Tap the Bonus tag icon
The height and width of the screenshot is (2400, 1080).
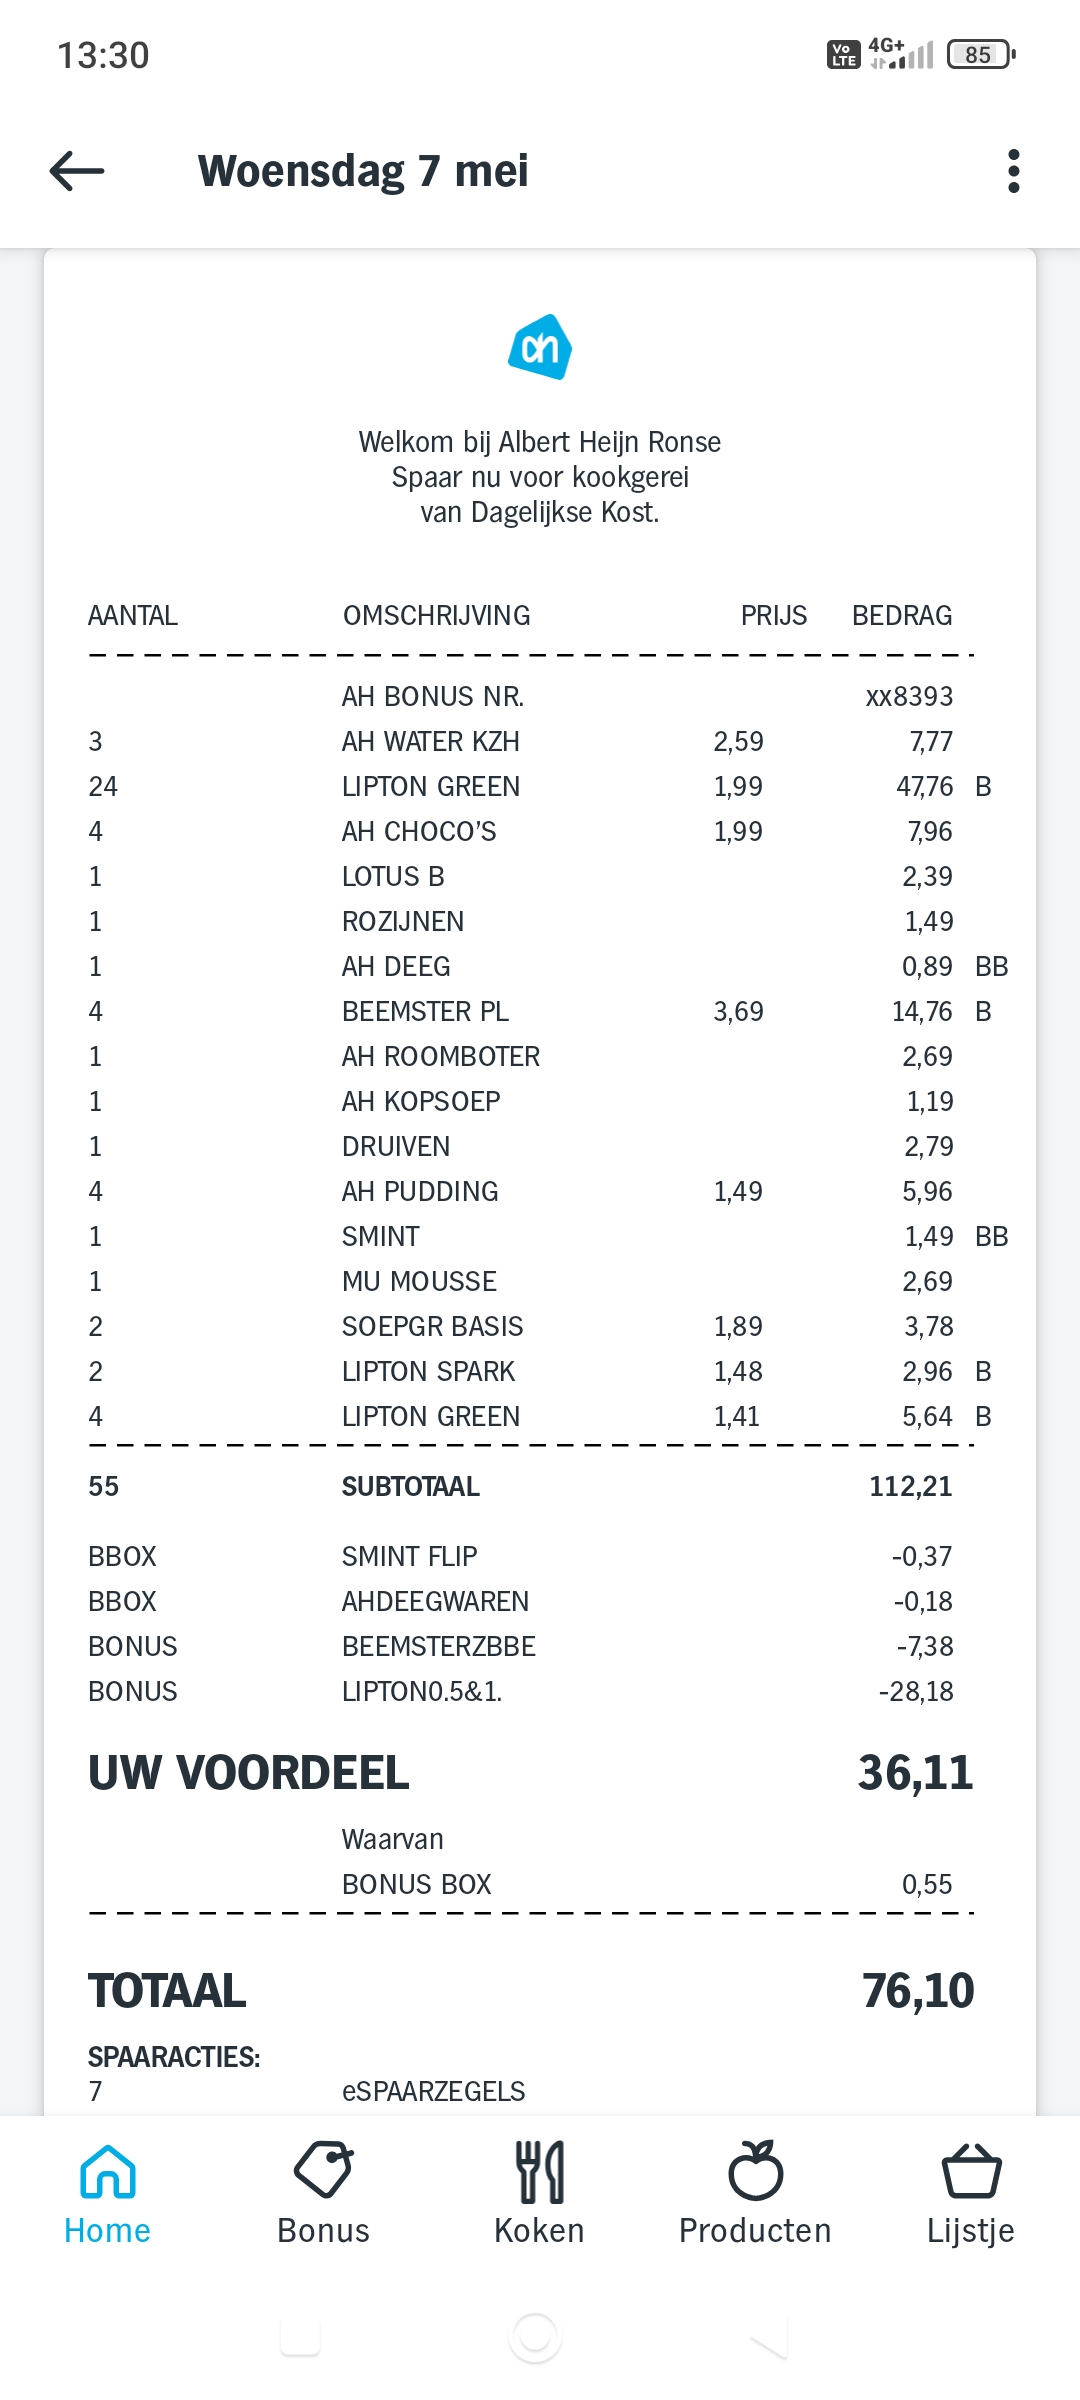click(x=323, y=2171)
